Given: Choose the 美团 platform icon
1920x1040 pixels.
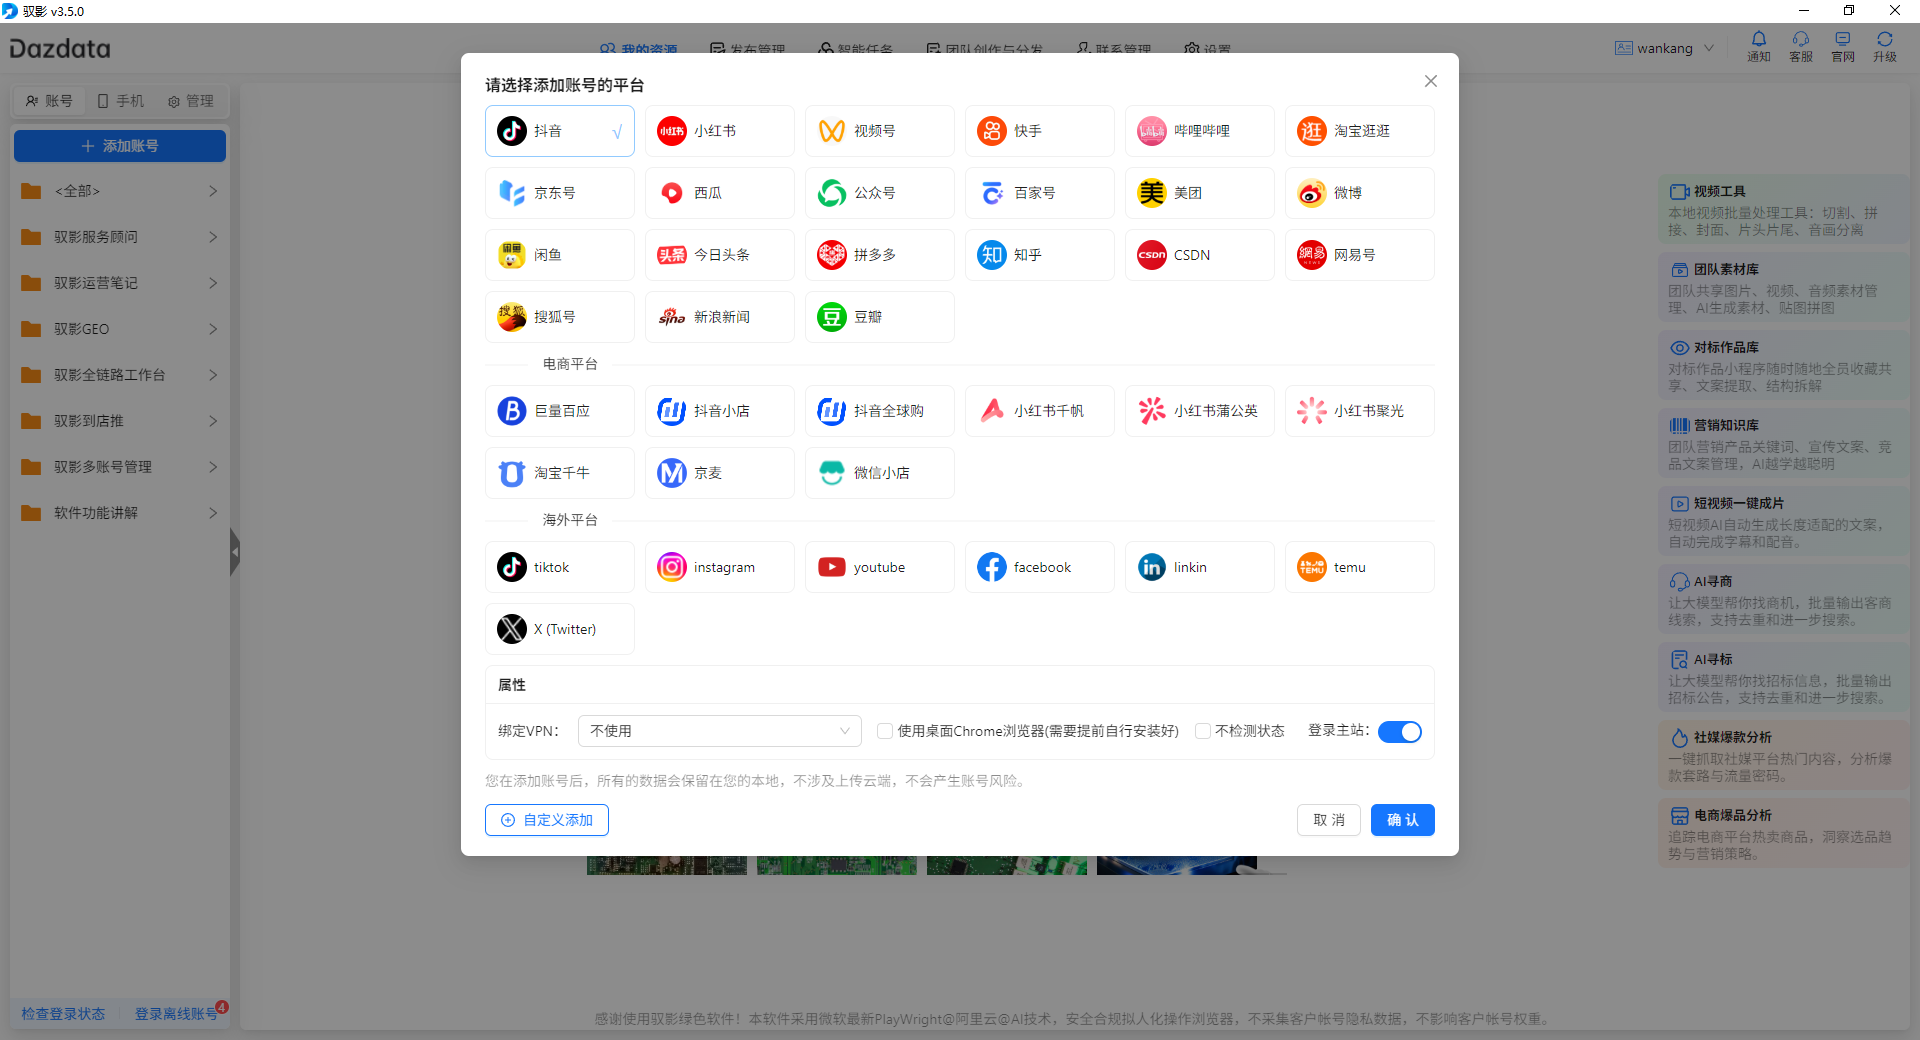Looking at the screenshot, I should [1152, 193].
